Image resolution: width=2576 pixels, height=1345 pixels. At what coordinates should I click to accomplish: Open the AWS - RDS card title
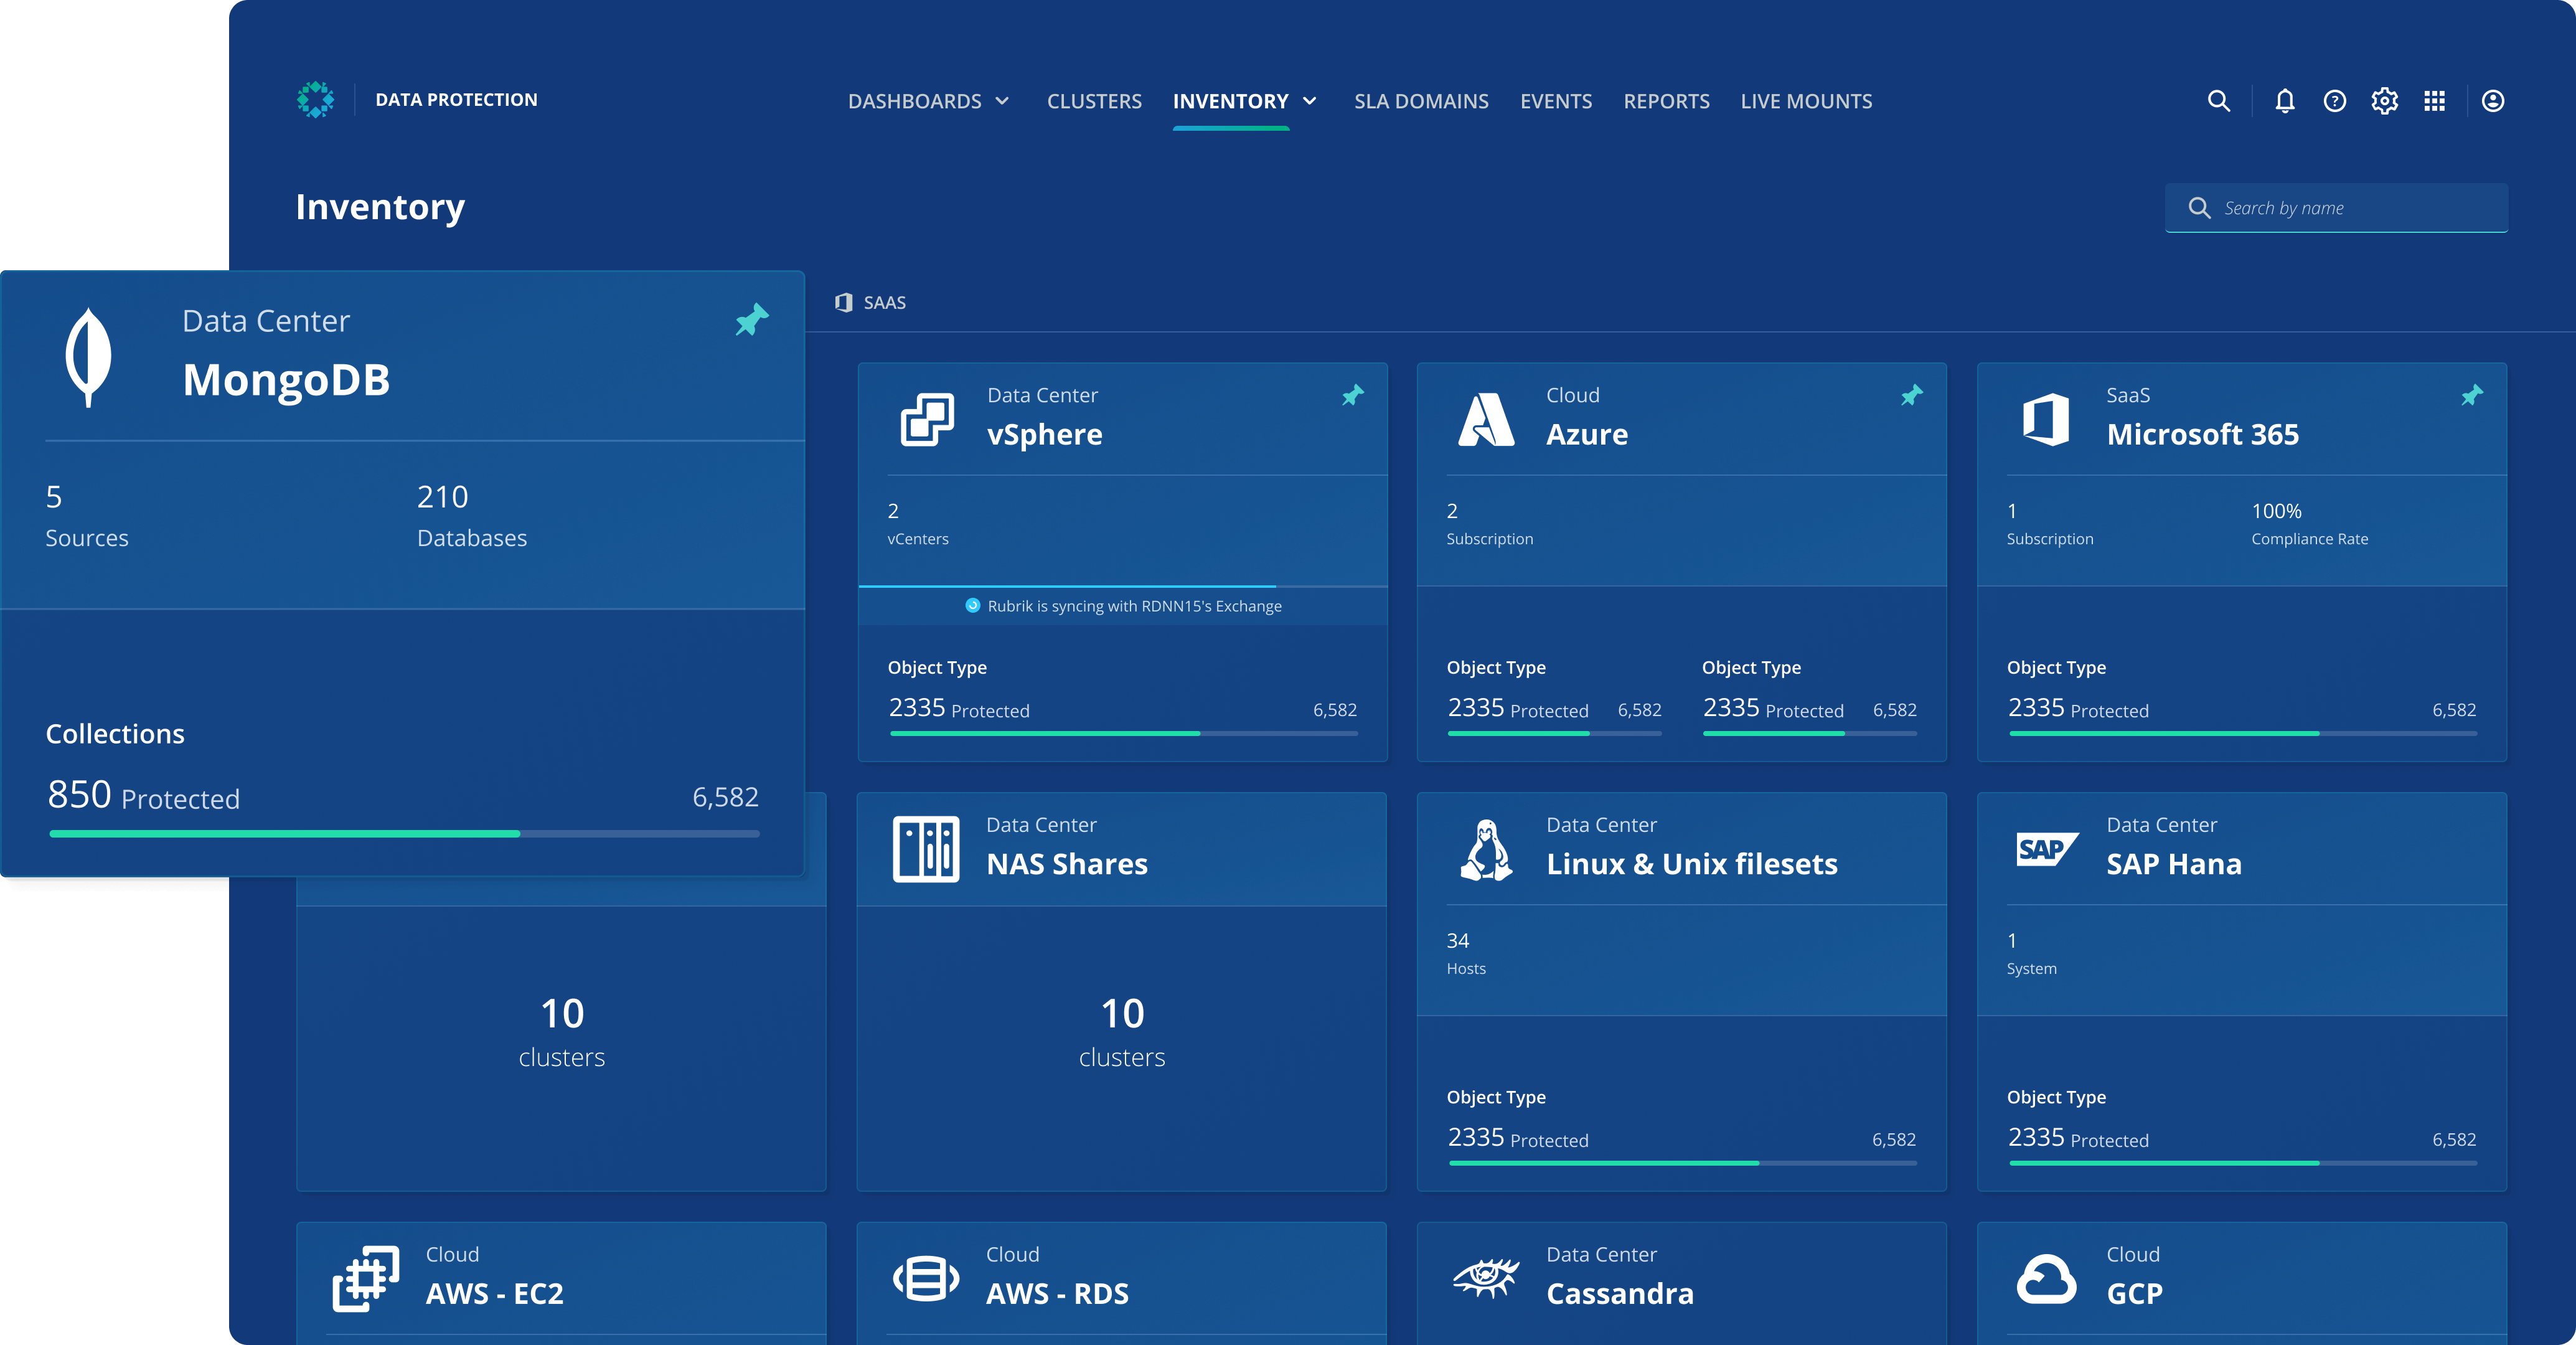(x=1056, y=1293)
